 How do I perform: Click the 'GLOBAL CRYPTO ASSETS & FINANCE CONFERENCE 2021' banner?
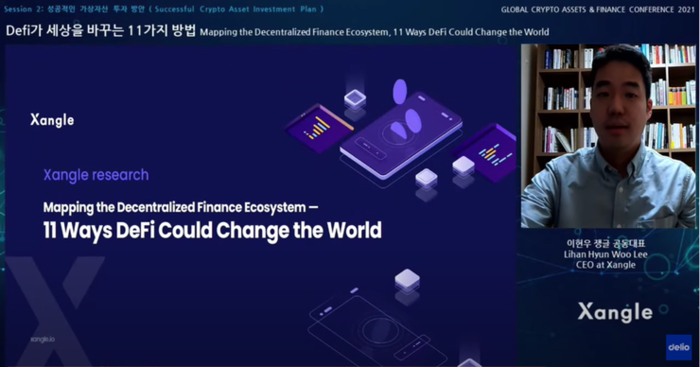tap(597, 9)
